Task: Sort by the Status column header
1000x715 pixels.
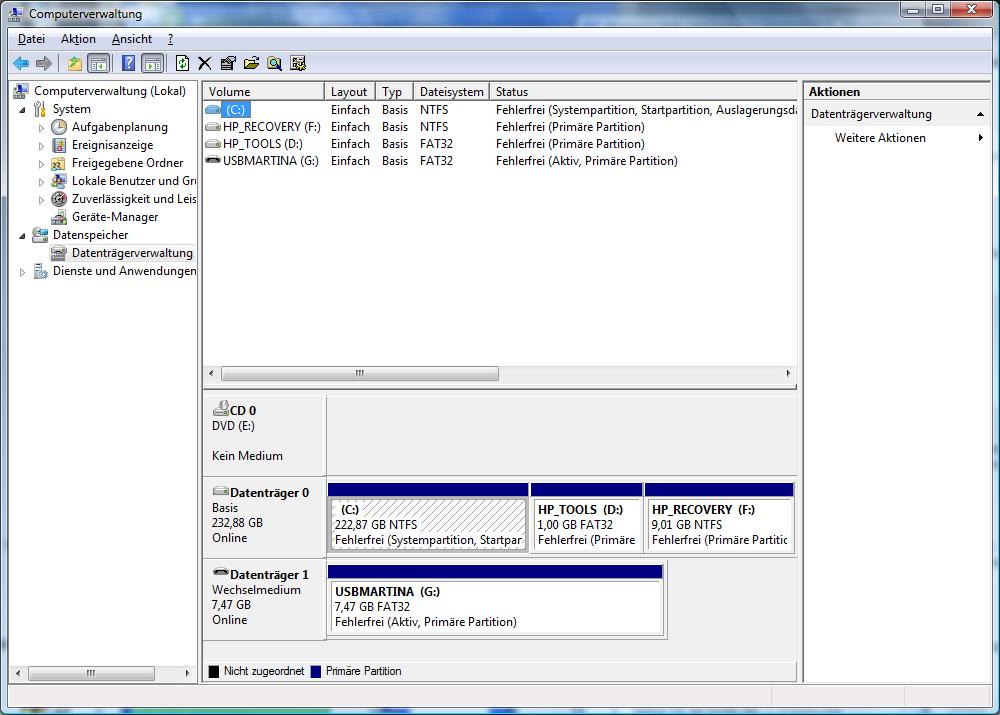Action: tap(643, 91)
